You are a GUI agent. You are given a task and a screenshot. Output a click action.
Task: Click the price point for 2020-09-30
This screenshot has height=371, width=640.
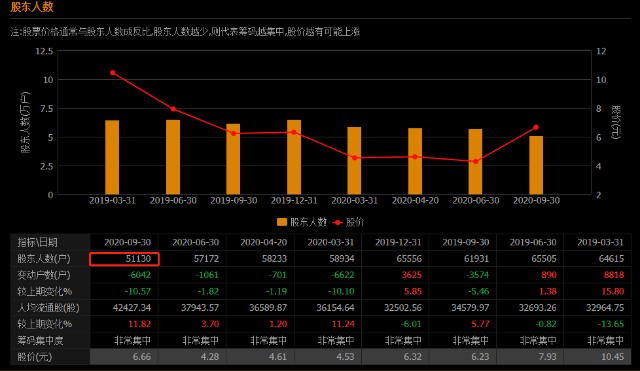[536, 127]
